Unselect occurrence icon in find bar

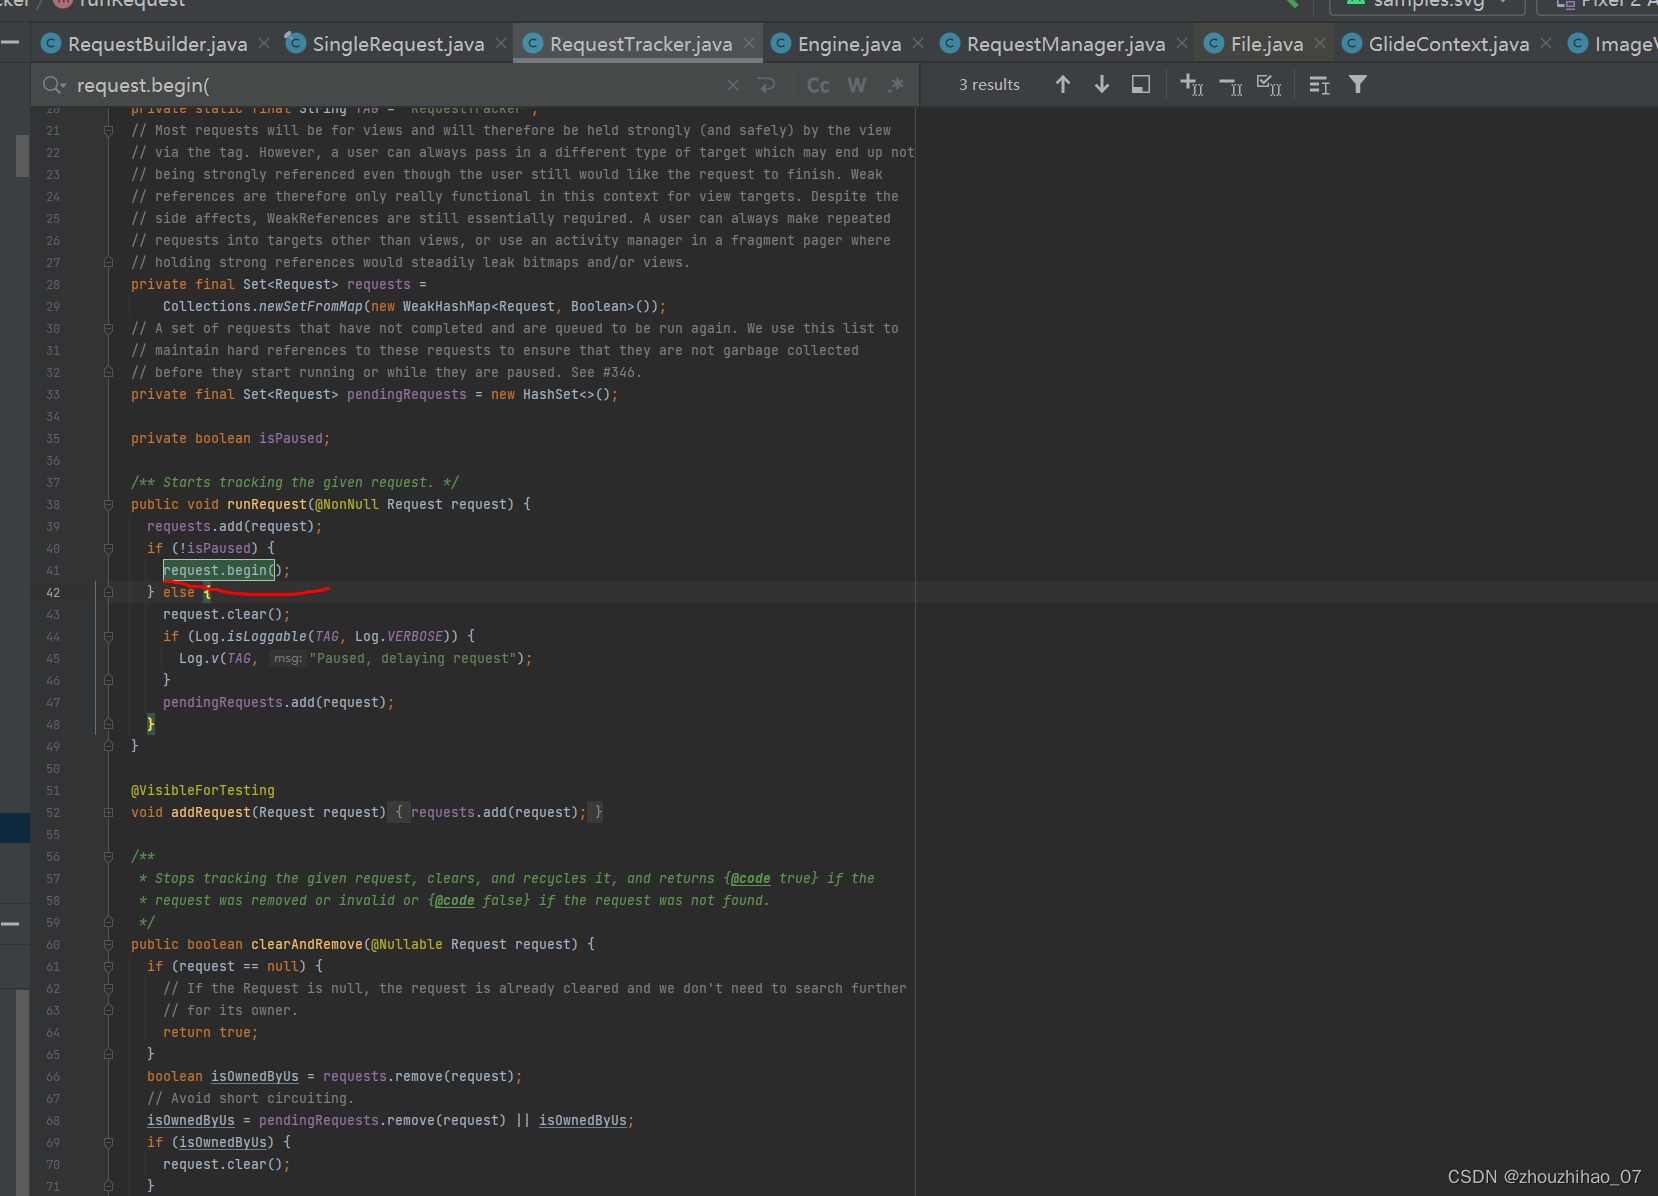click(x=1231, y=86)
